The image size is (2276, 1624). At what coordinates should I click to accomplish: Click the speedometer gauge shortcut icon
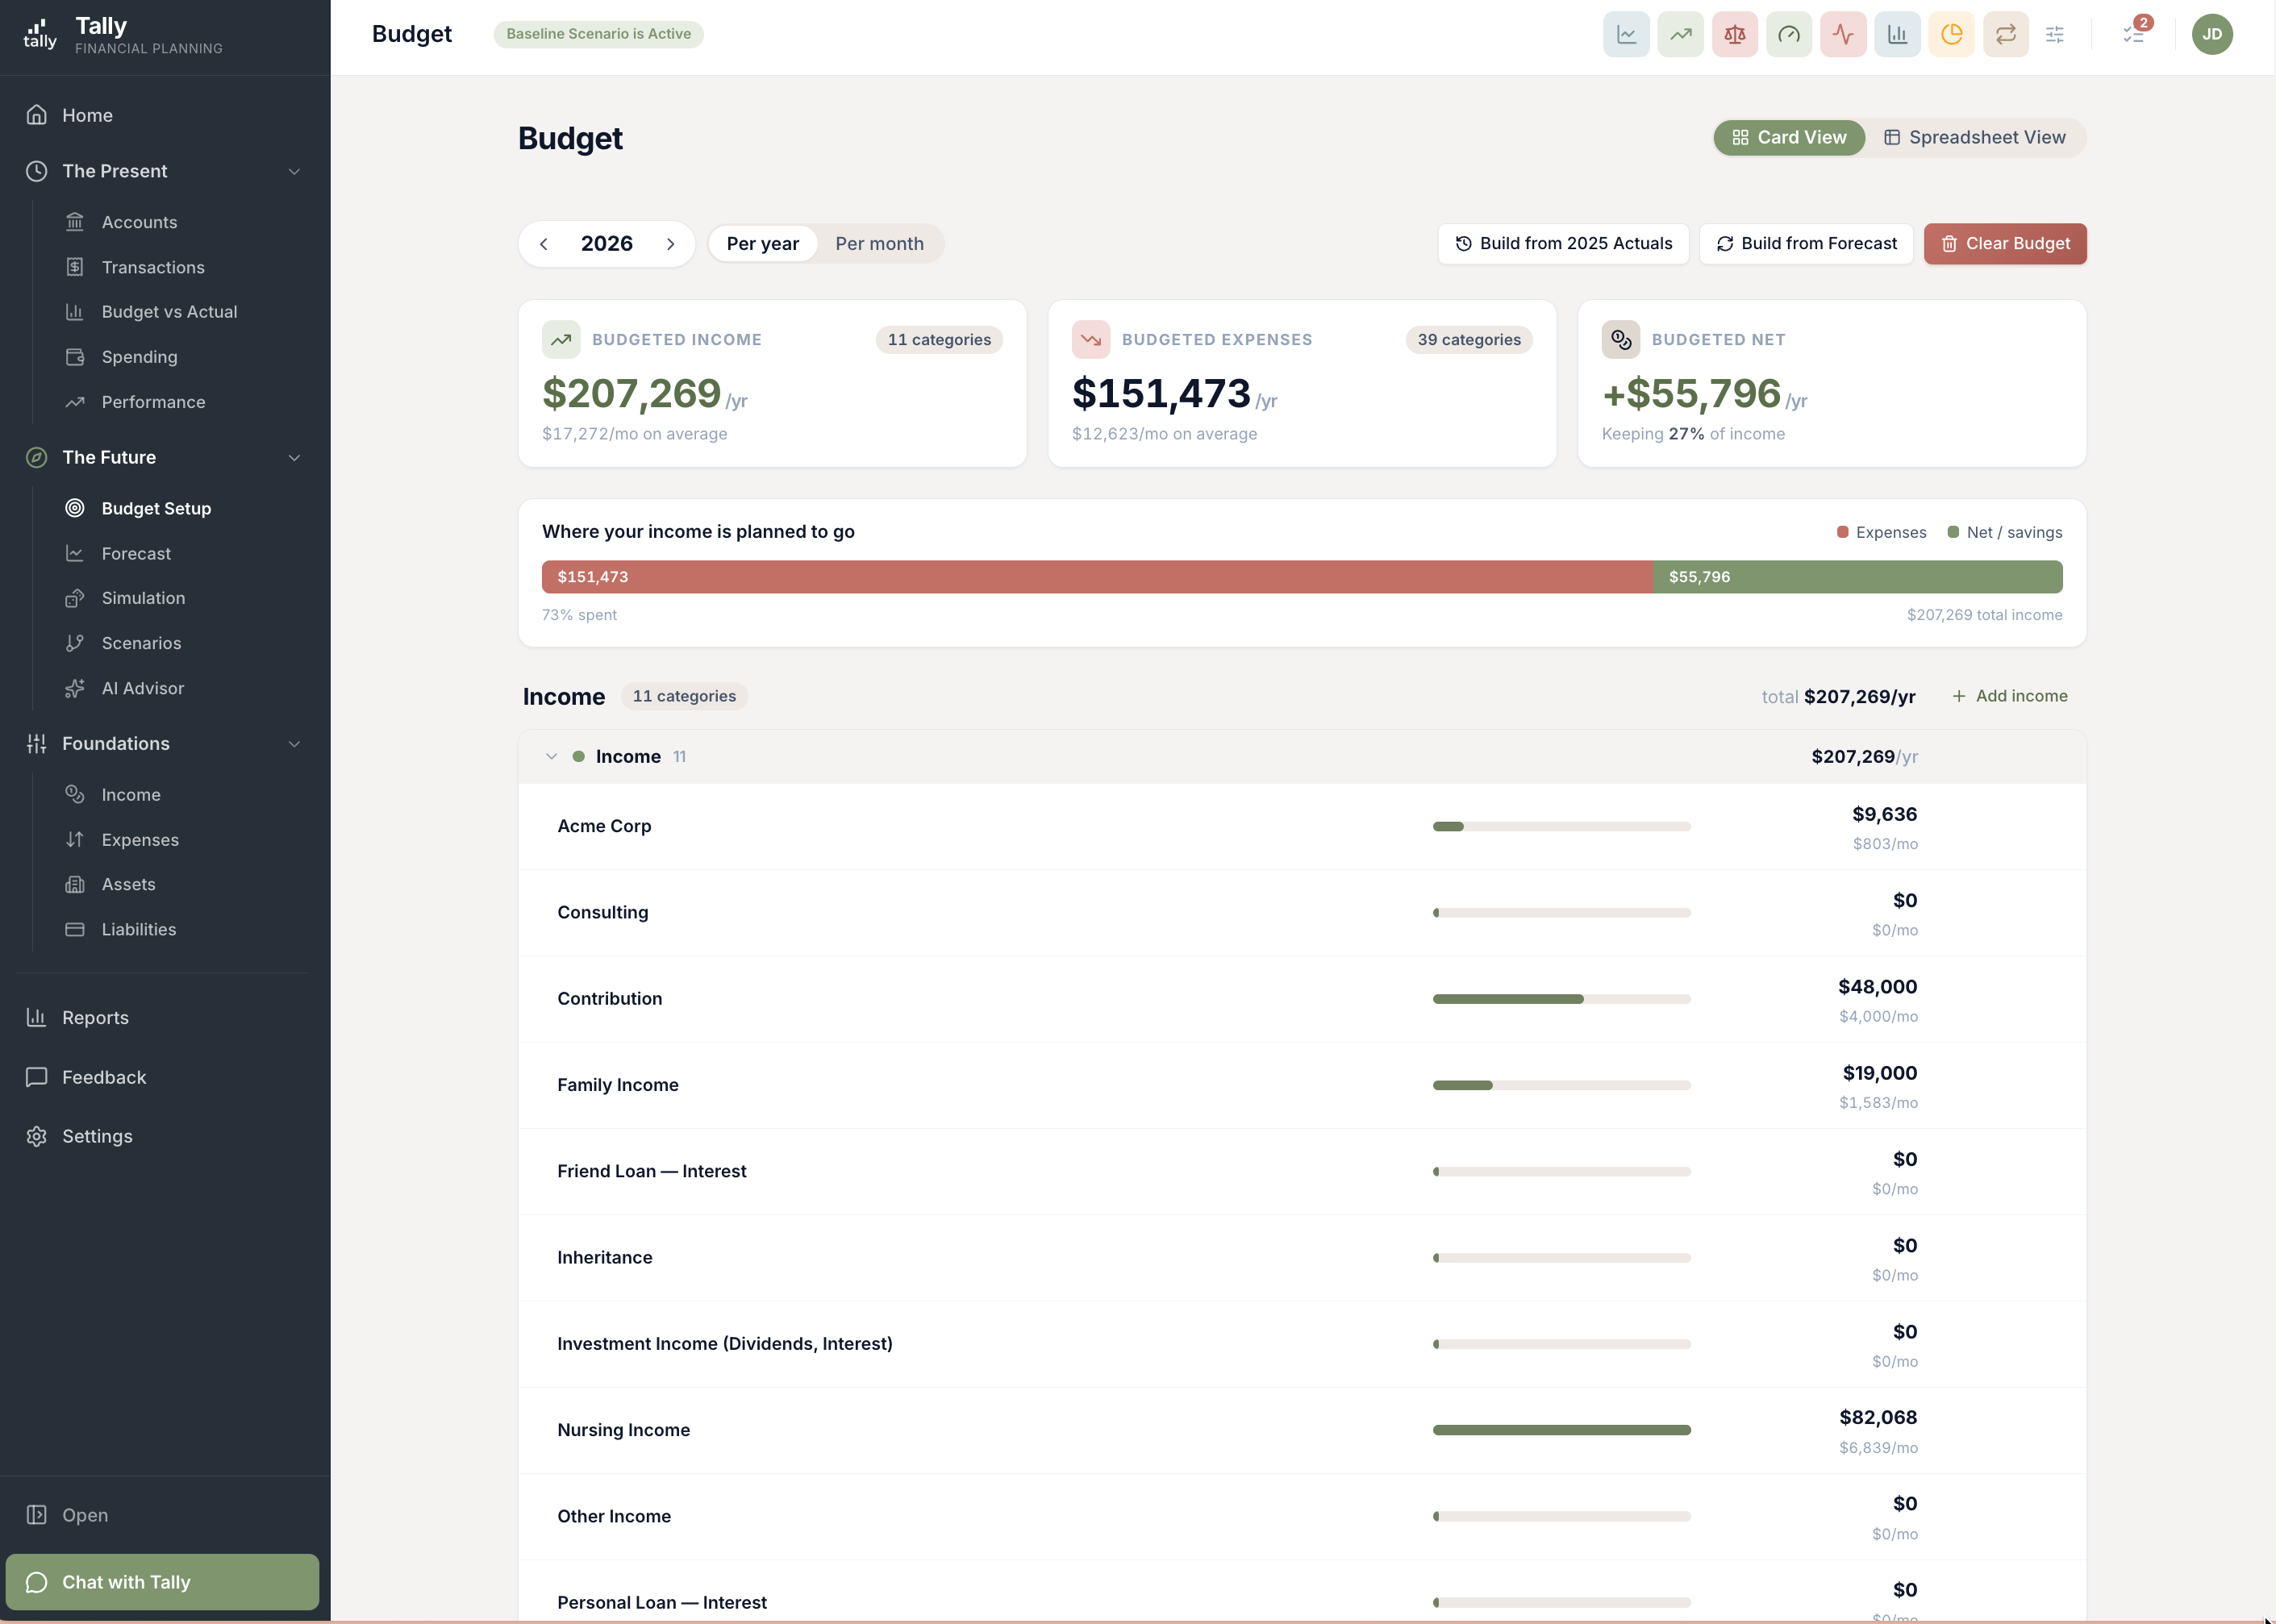[x=1789, y=34]
